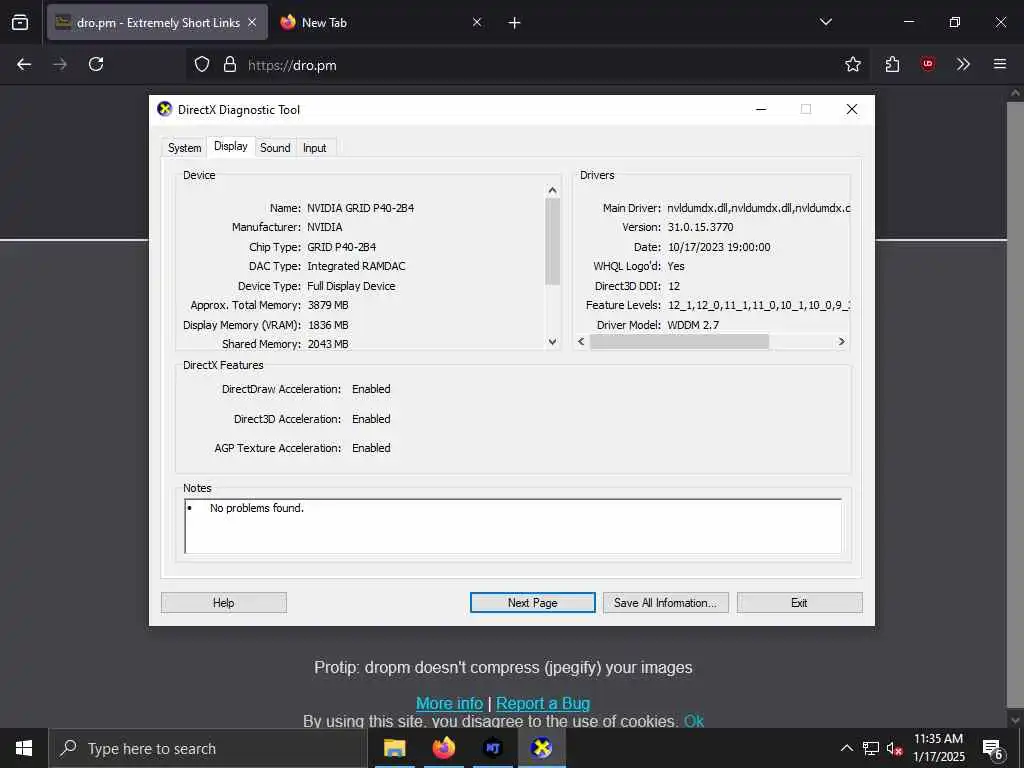Open tracking protection shield icon
The image size is (1024, 768).
point(202,65)
